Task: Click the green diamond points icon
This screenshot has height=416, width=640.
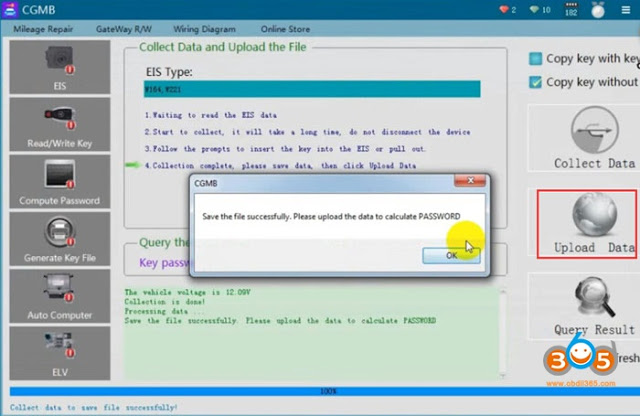Action: (x=534, y=9)
